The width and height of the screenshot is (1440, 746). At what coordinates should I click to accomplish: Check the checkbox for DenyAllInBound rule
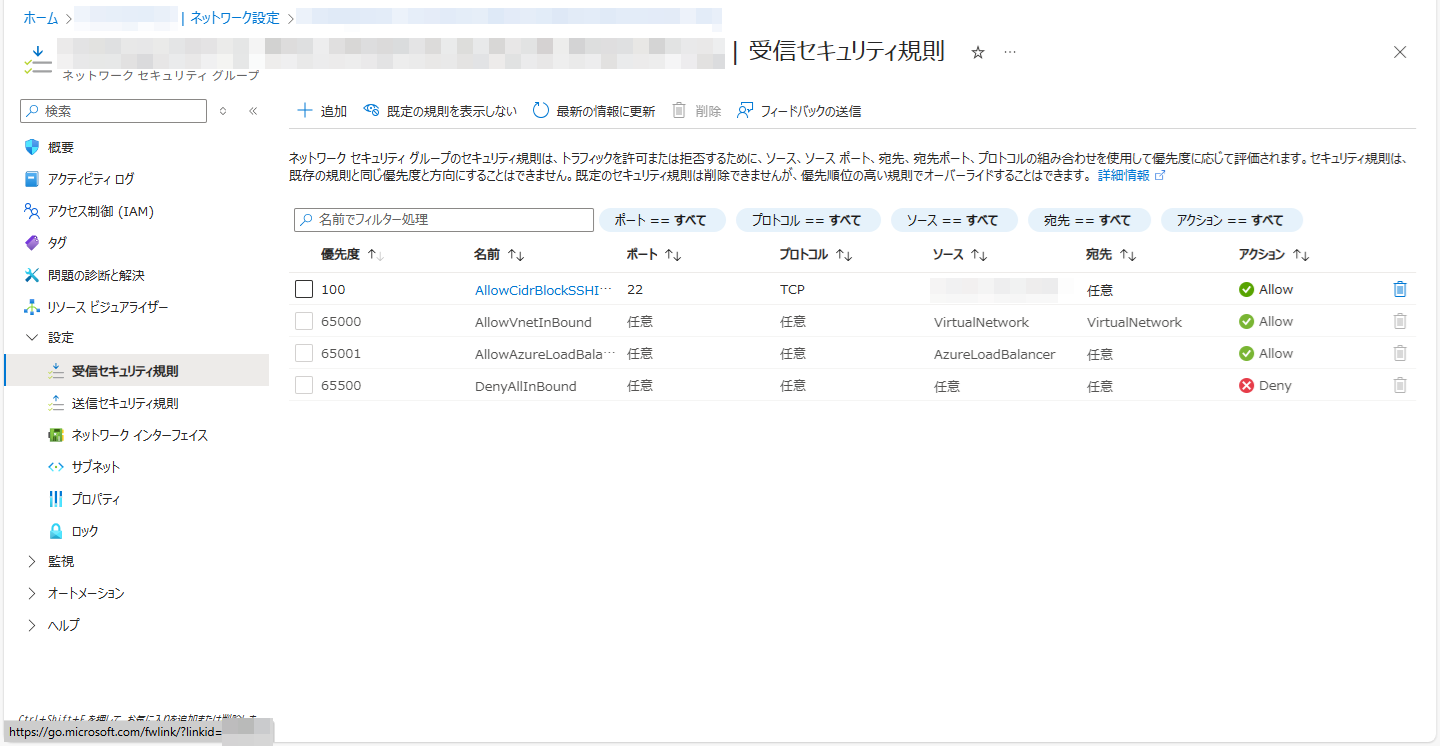click(x=304, y=385)
